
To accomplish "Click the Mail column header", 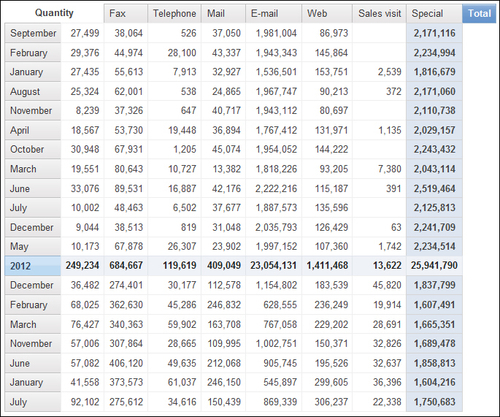I will pyautogui.click(x=223, y=14).
